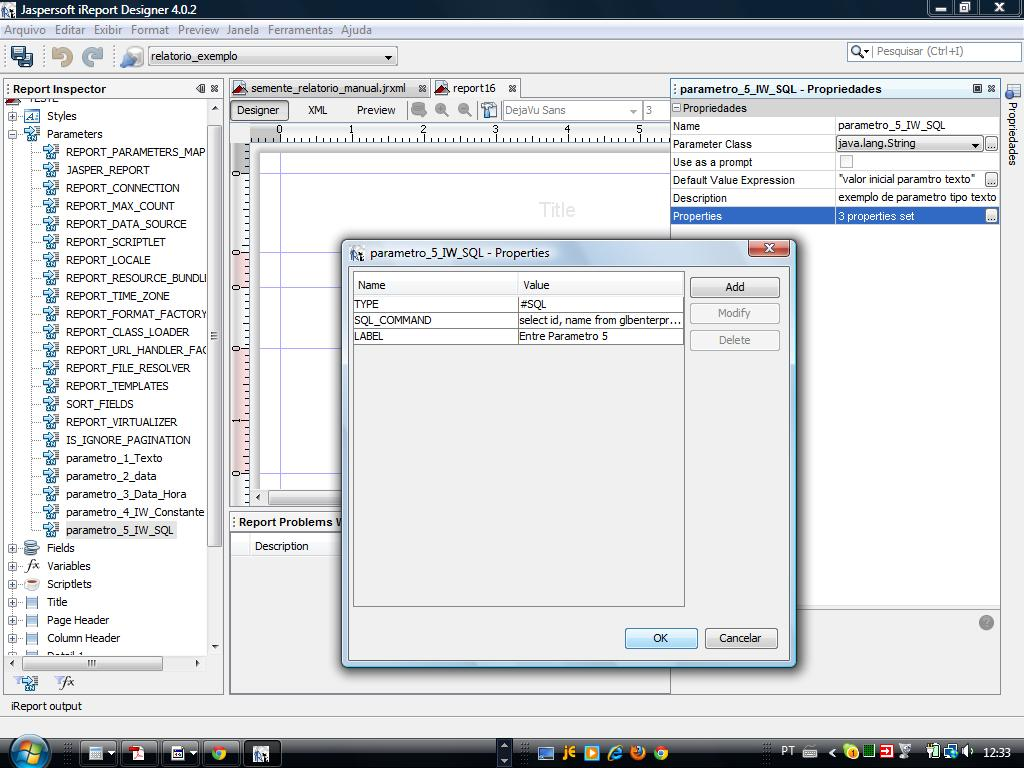Switch to the report16 tab
Viewport: 1024px width, 768px height.
(474, 88)
